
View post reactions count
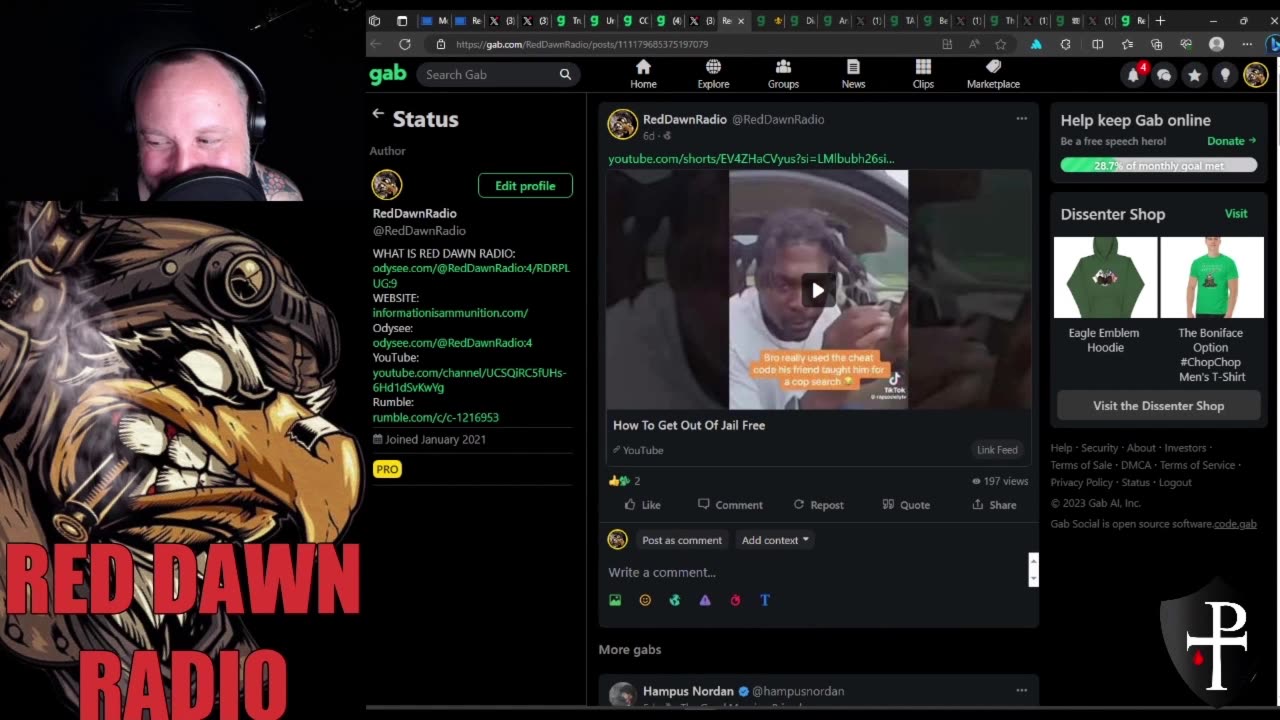(624, 481)
